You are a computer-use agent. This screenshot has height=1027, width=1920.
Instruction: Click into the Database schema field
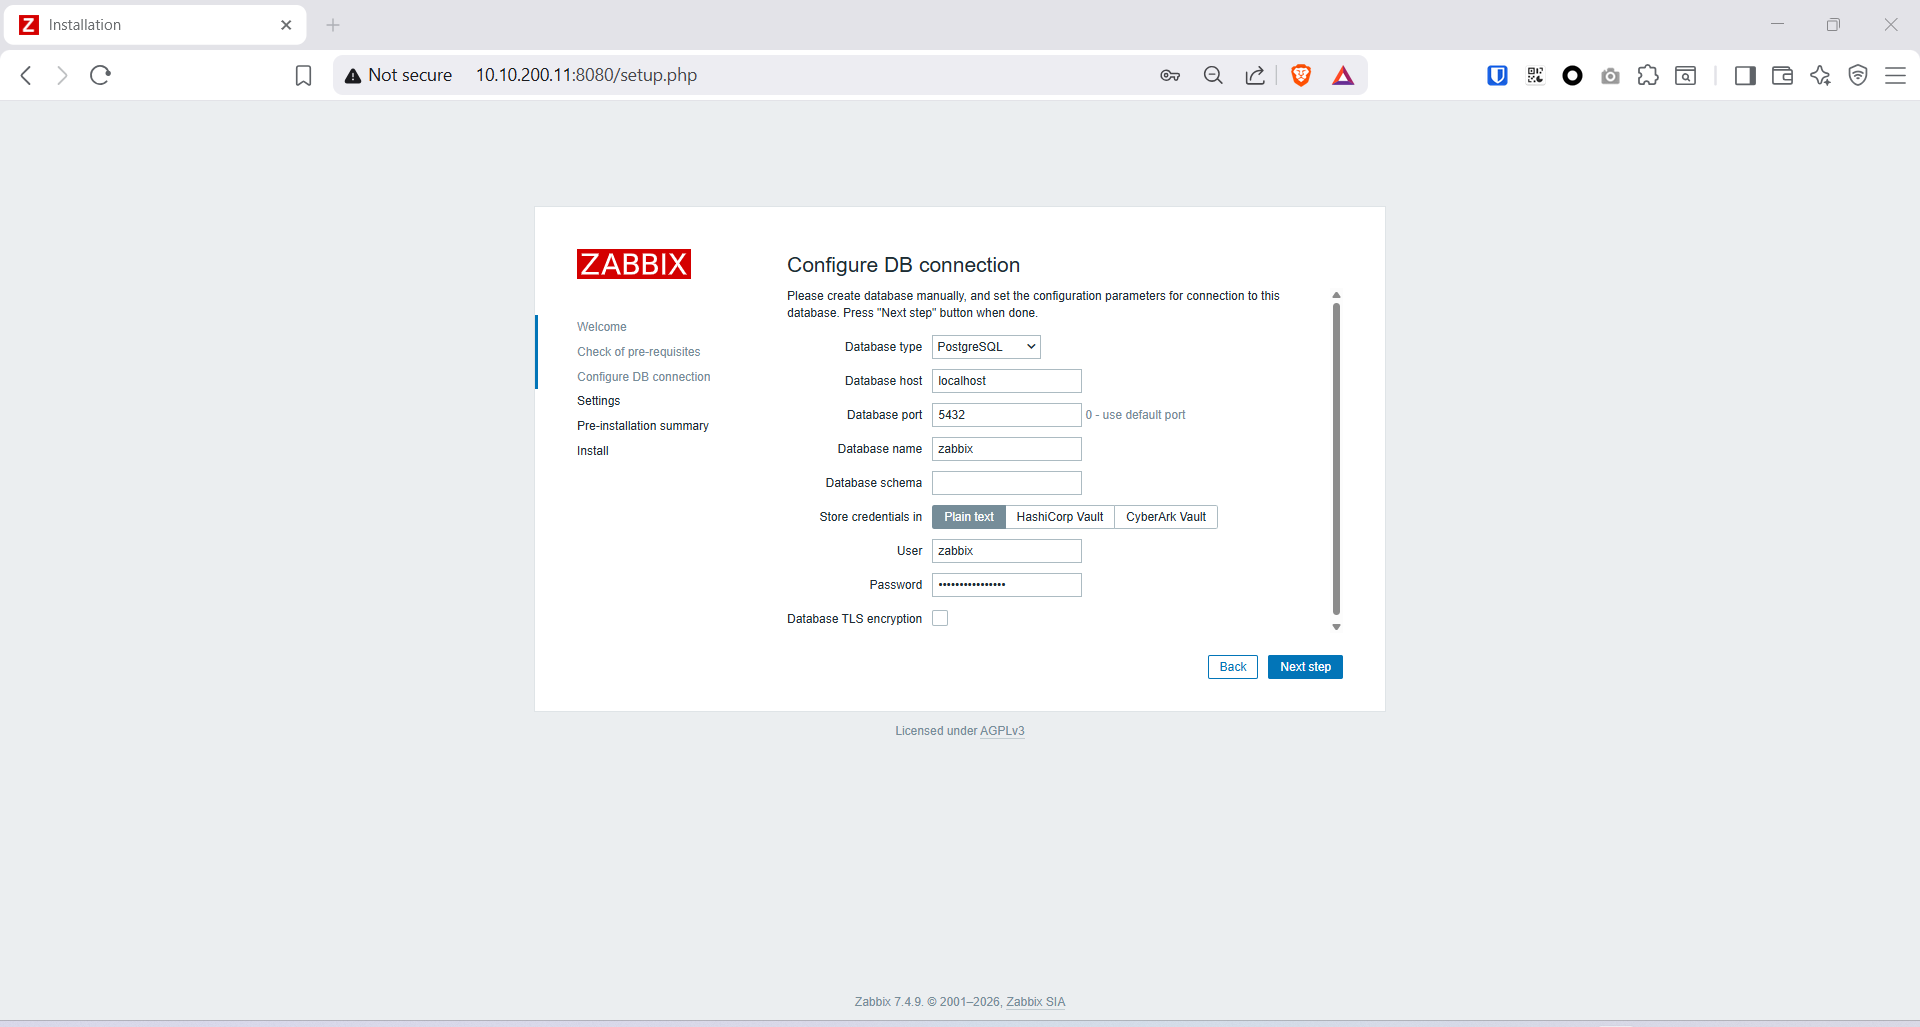[x=1006, y=483]
